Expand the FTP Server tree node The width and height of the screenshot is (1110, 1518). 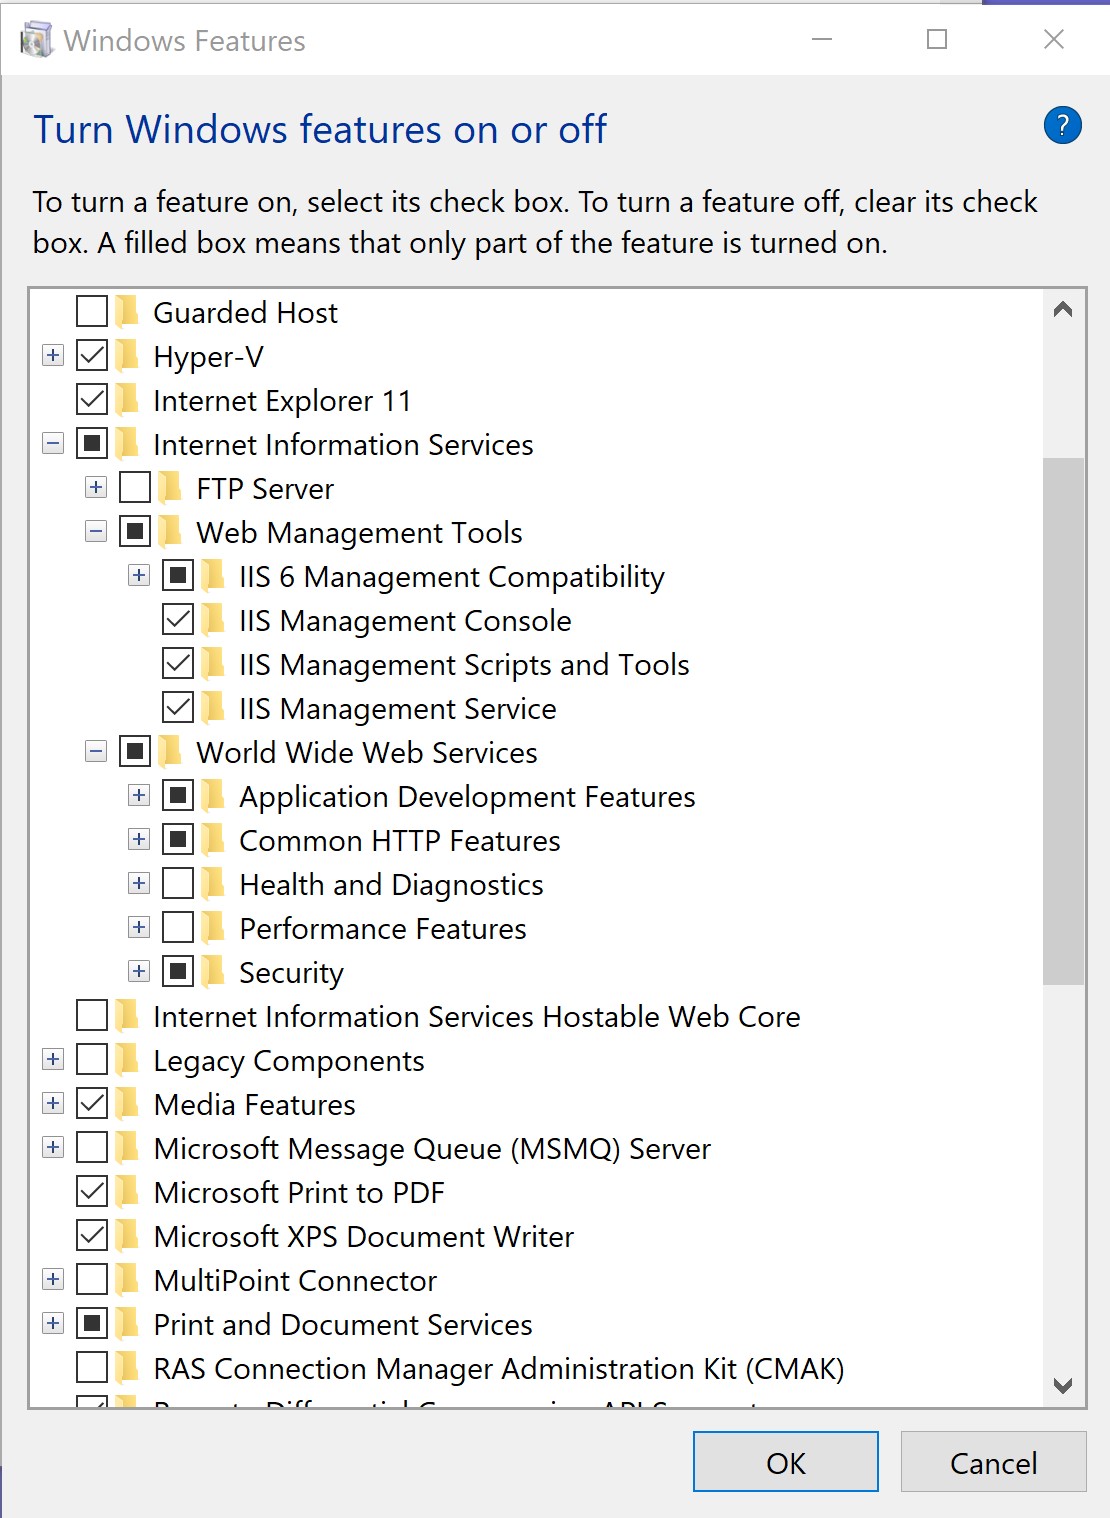point(96,488)
